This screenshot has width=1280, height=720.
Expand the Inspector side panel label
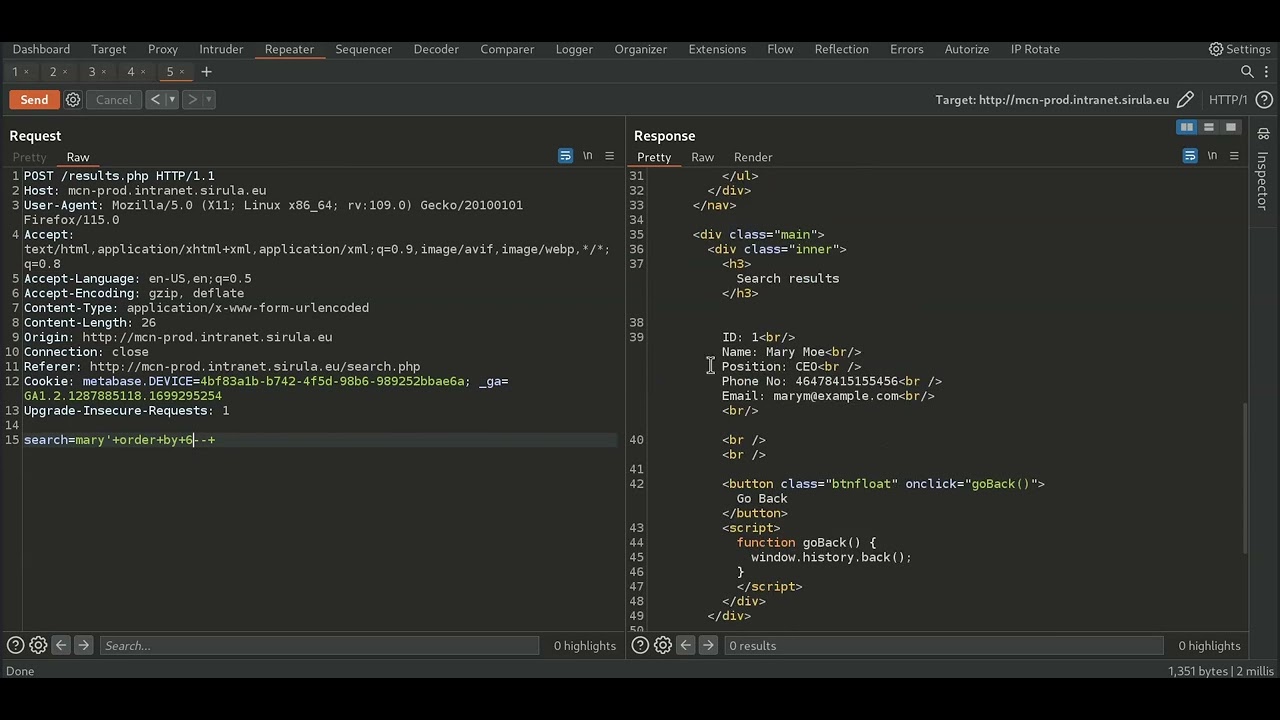click(x=1264, y=180)
